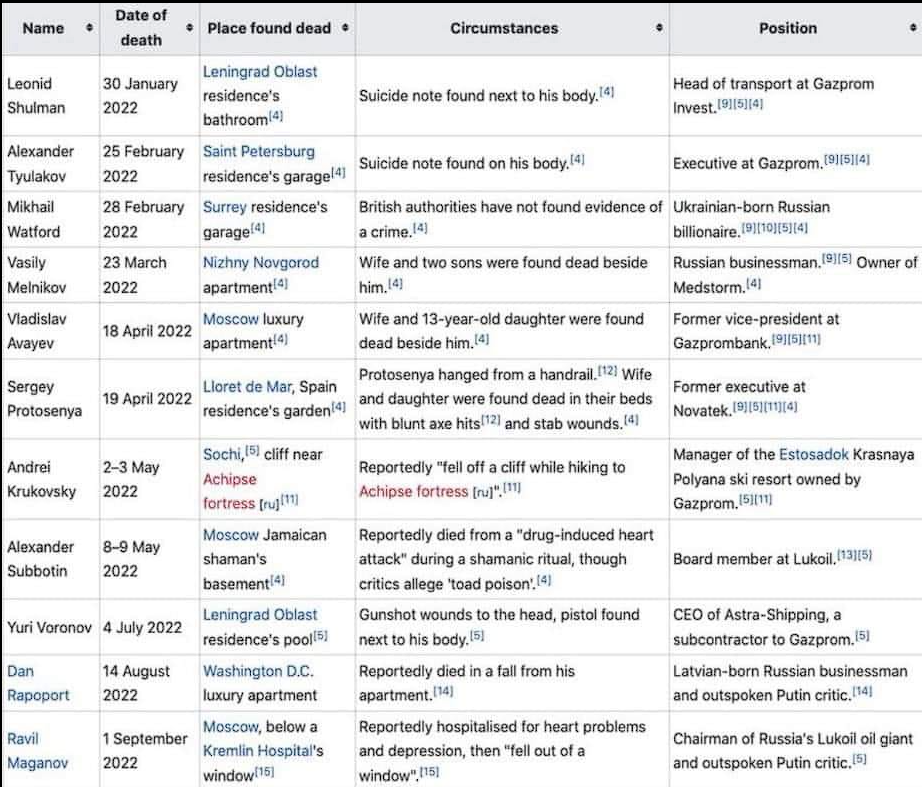Sort table by Name column arrows
The width and height of the screenshot is (922, 787).
click(x=89, y=28)
